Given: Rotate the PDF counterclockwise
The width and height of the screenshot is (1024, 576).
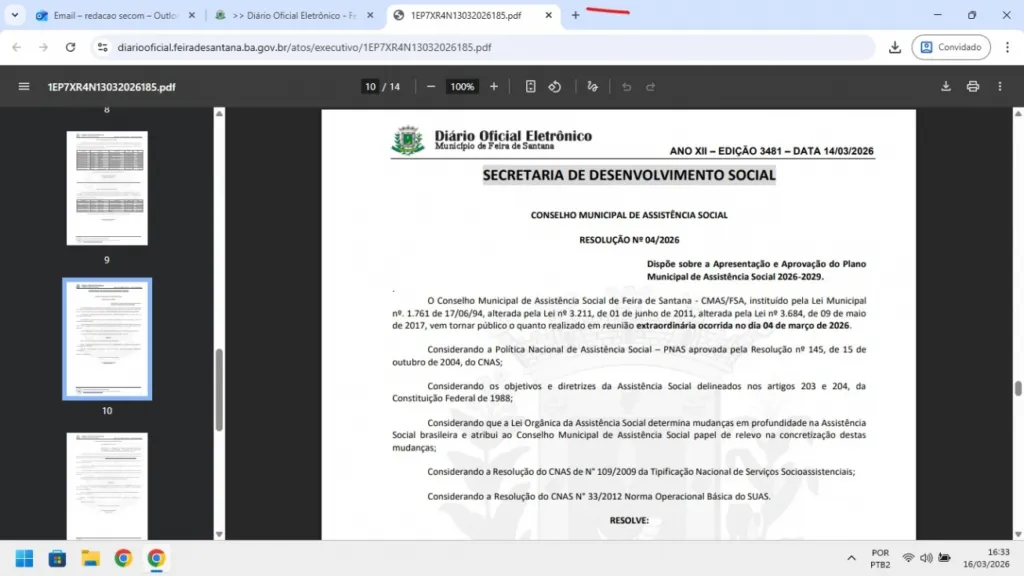Looking at the screenshot, I should pyautogui.click(x=555, y=87).
